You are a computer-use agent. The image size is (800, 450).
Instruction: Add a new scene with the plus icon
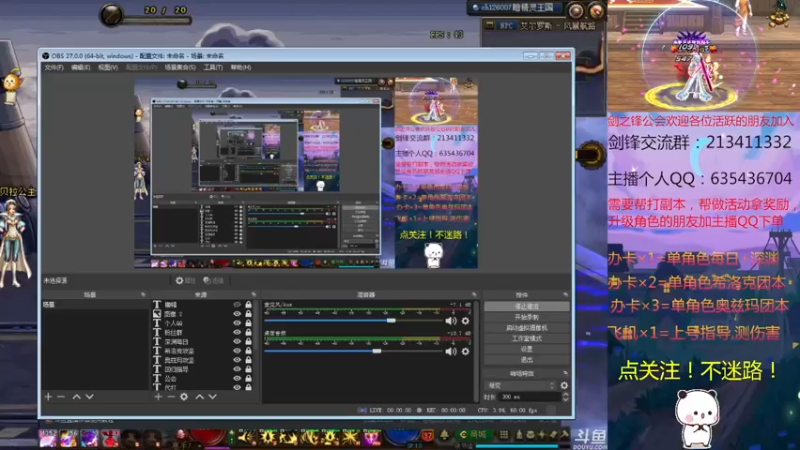(48, 396)
